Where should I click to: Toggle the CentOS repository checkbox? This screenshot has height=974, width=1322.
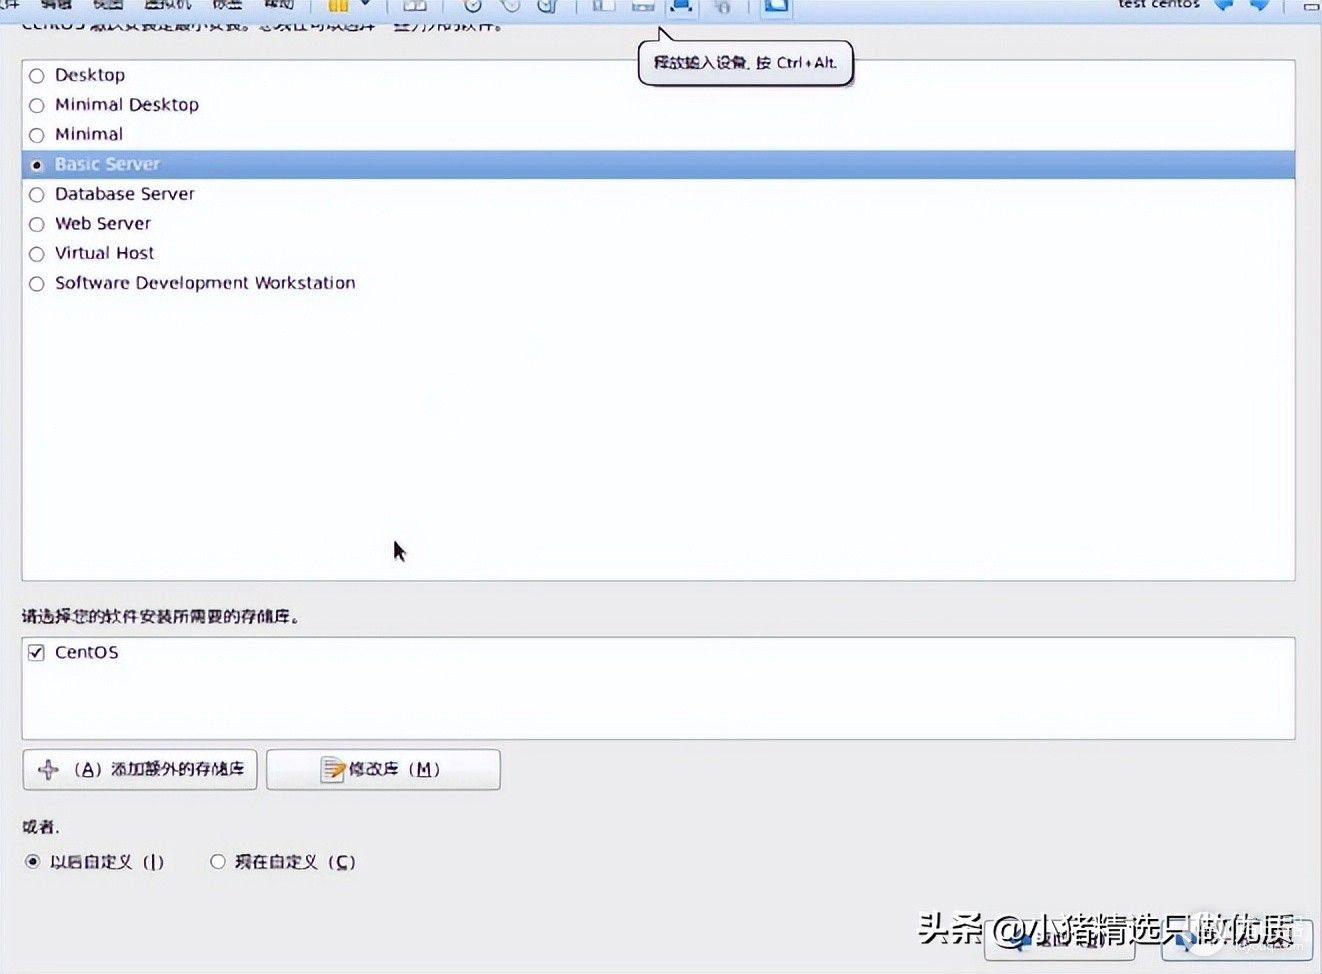37,653
